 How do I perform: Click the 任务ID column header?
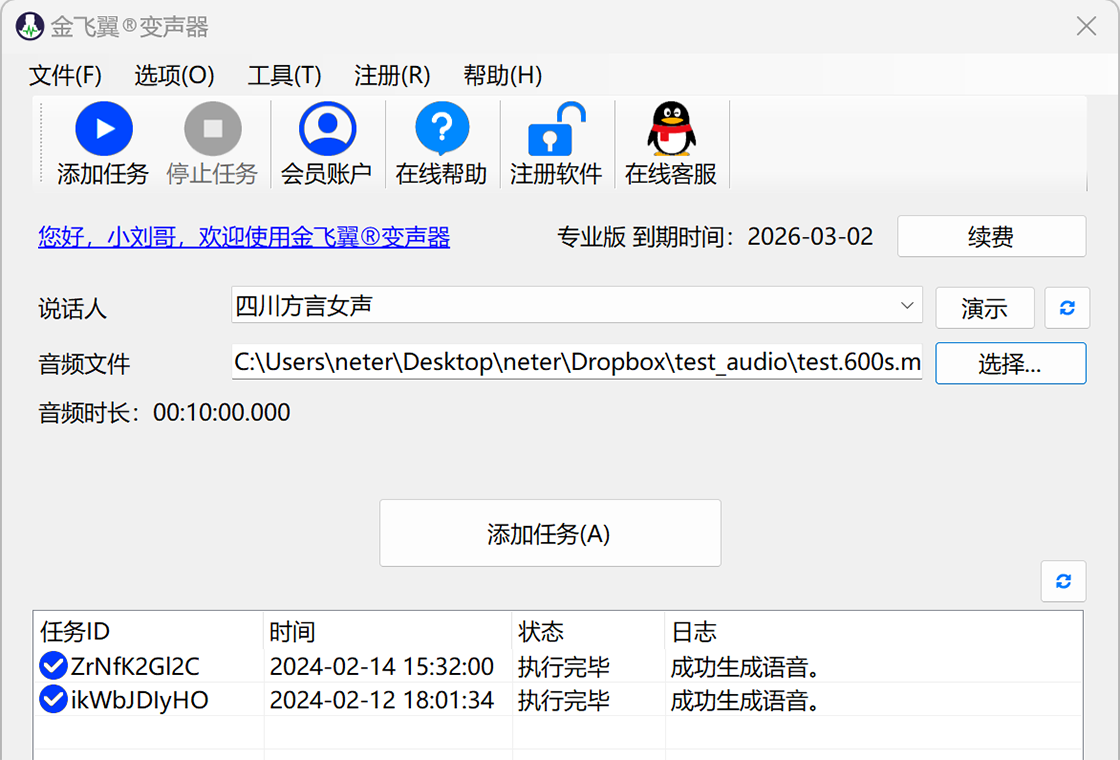point(148,631)
